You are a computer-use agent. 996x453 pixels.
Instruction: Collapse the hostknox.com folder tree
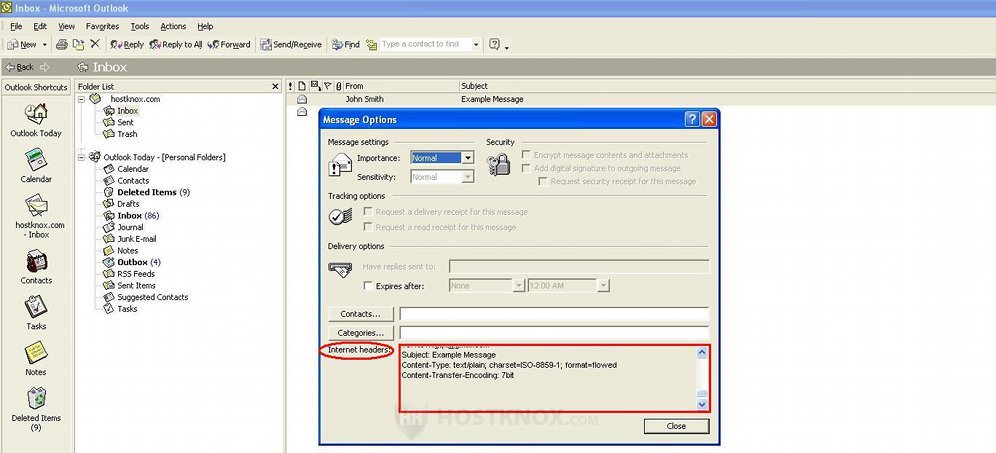coord(81,99)
